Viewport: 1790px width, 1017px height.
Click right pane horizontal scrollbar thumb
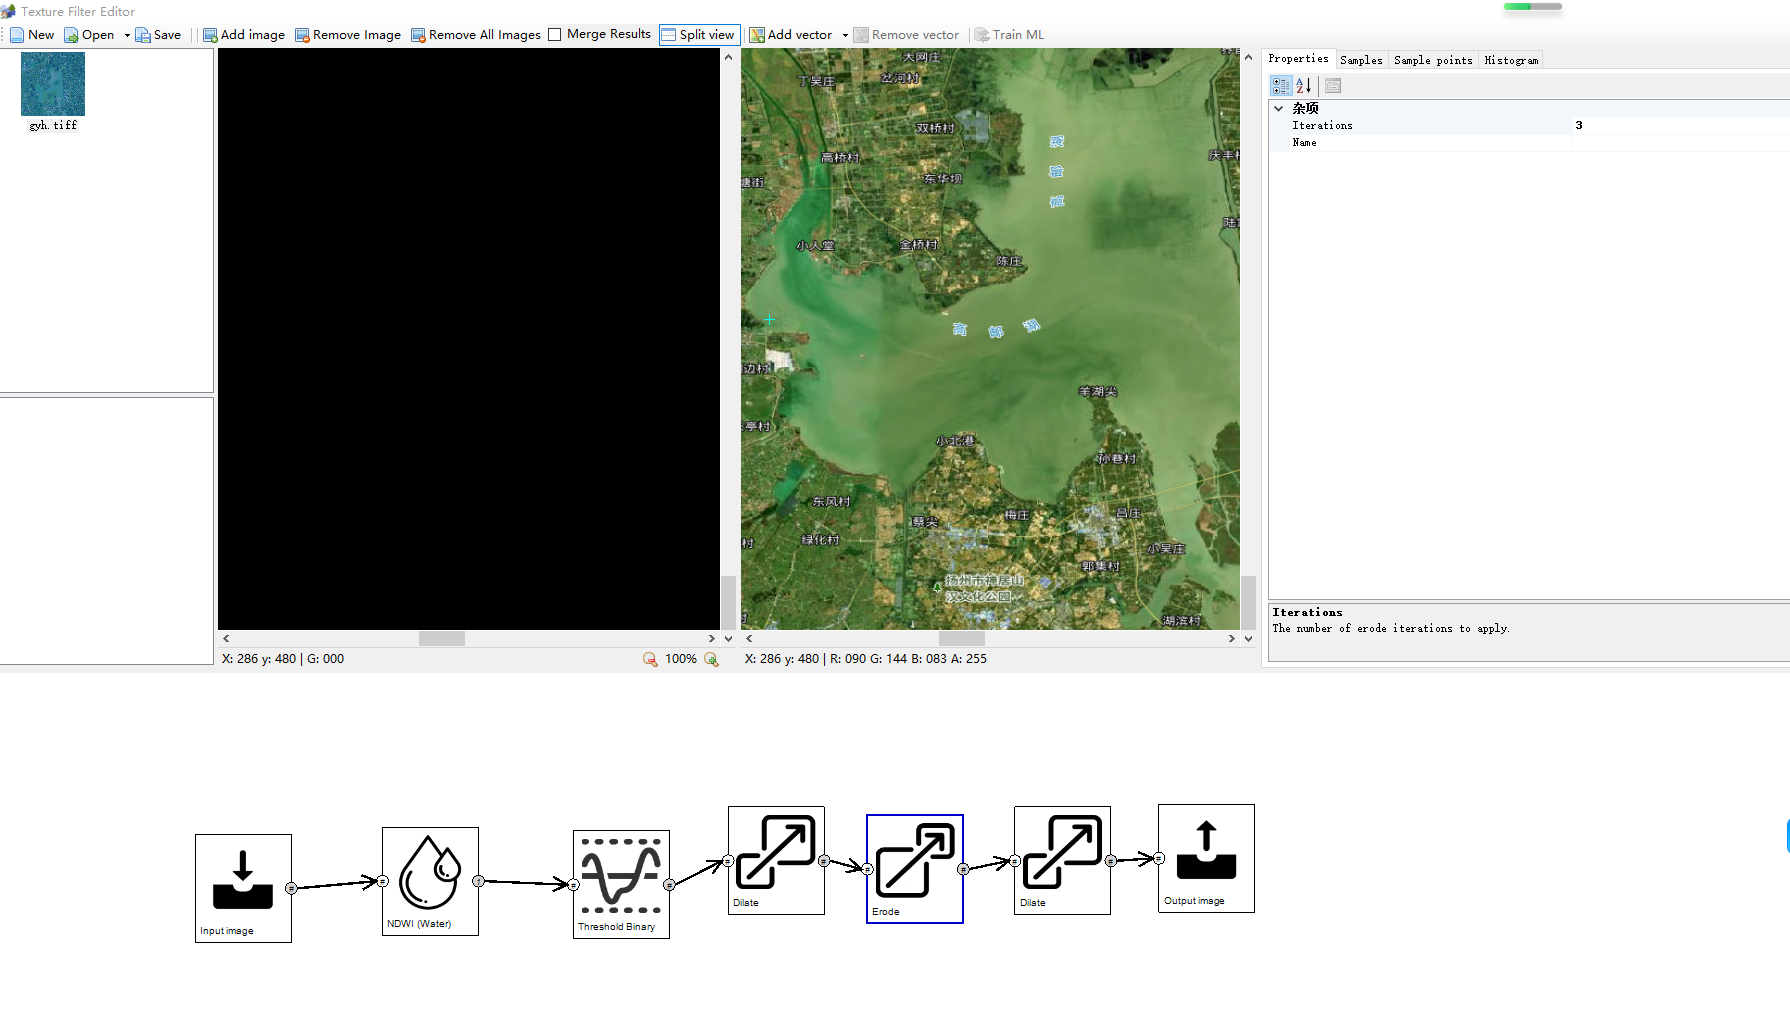pyautogui.click(x=961, y=638)
